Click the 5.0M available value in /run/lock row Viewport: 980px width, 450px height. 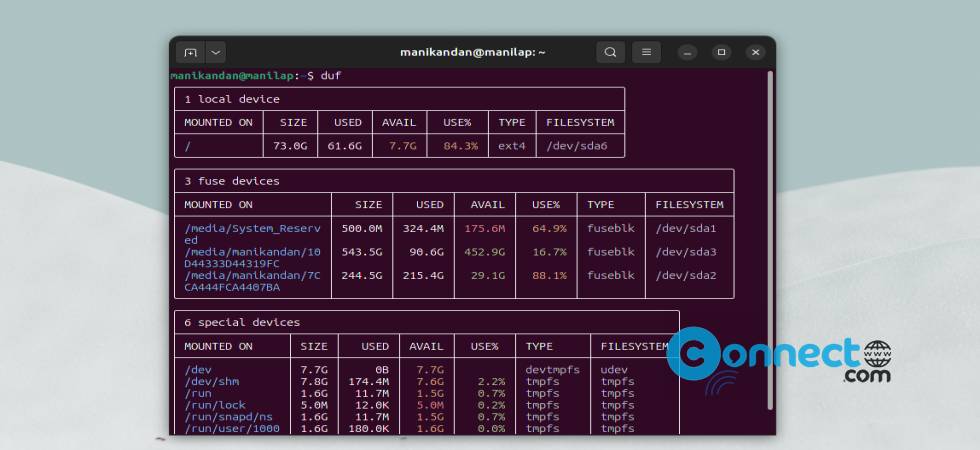coord(430,405)
